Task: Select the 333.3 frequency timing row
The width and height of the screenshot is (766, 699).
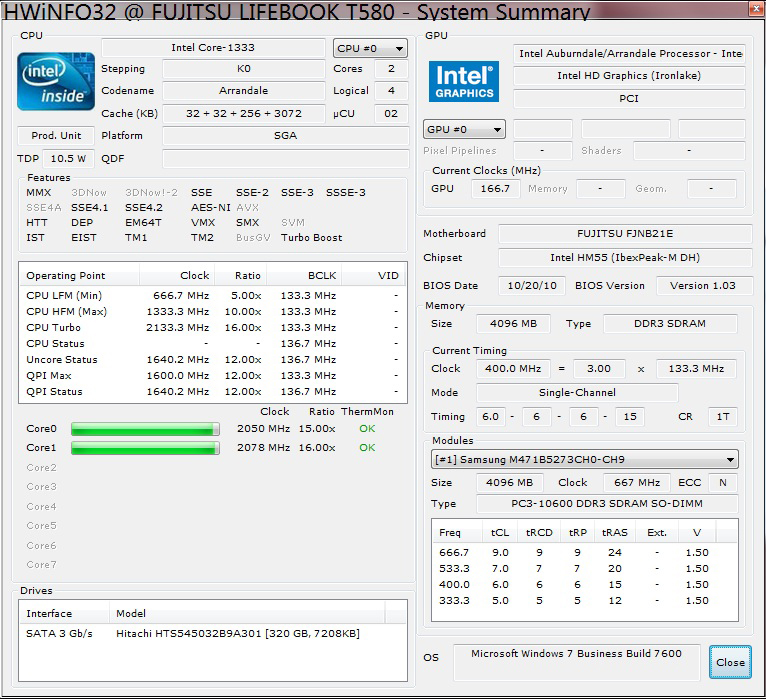Action: coord(585,601)
